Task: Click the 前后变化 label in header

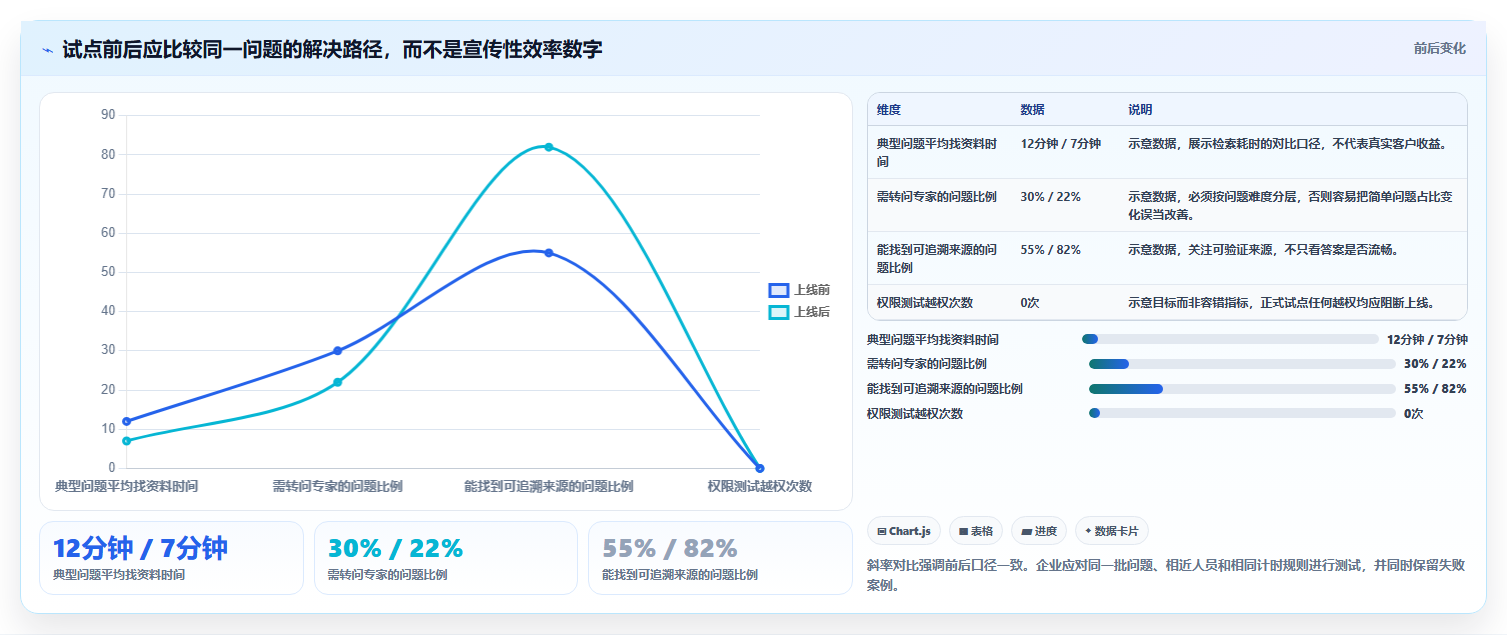Action: (1440, 48)
